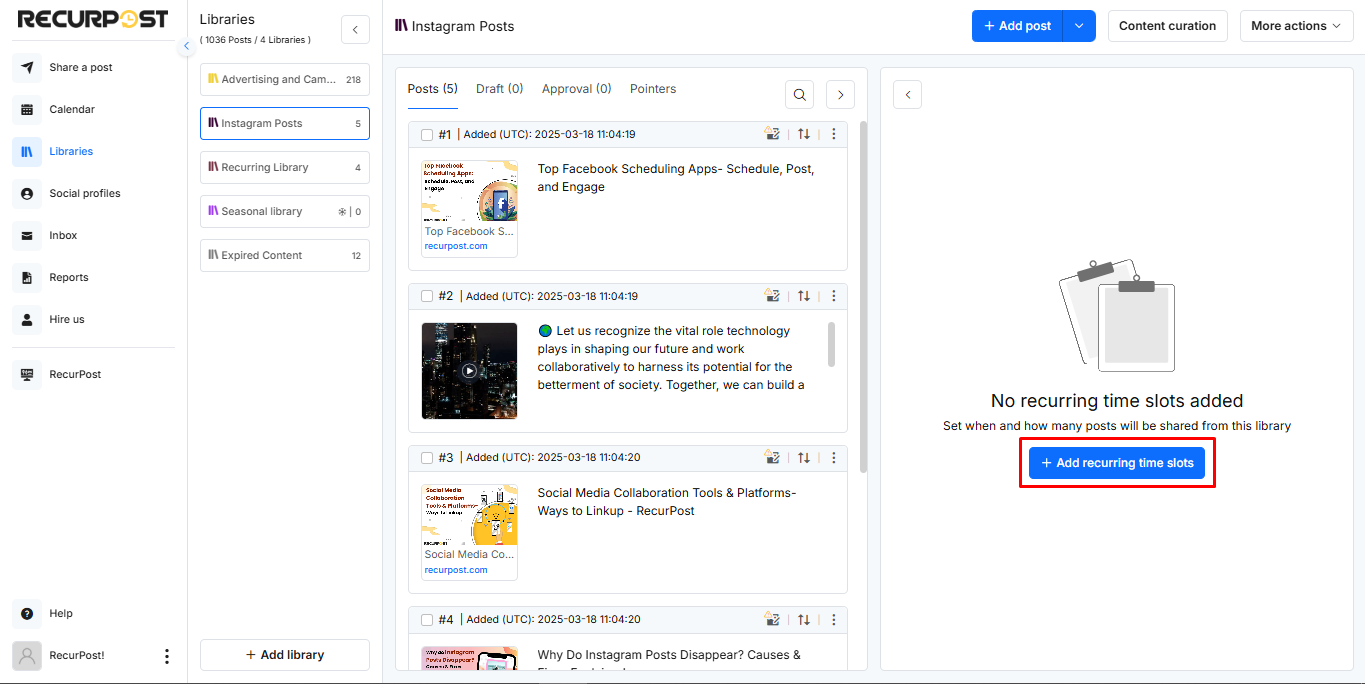Select the Seasonal library item
Image resolution: width=1365 pixels, height=684 pixels.
pyautogui.click(x=285, y=211)
